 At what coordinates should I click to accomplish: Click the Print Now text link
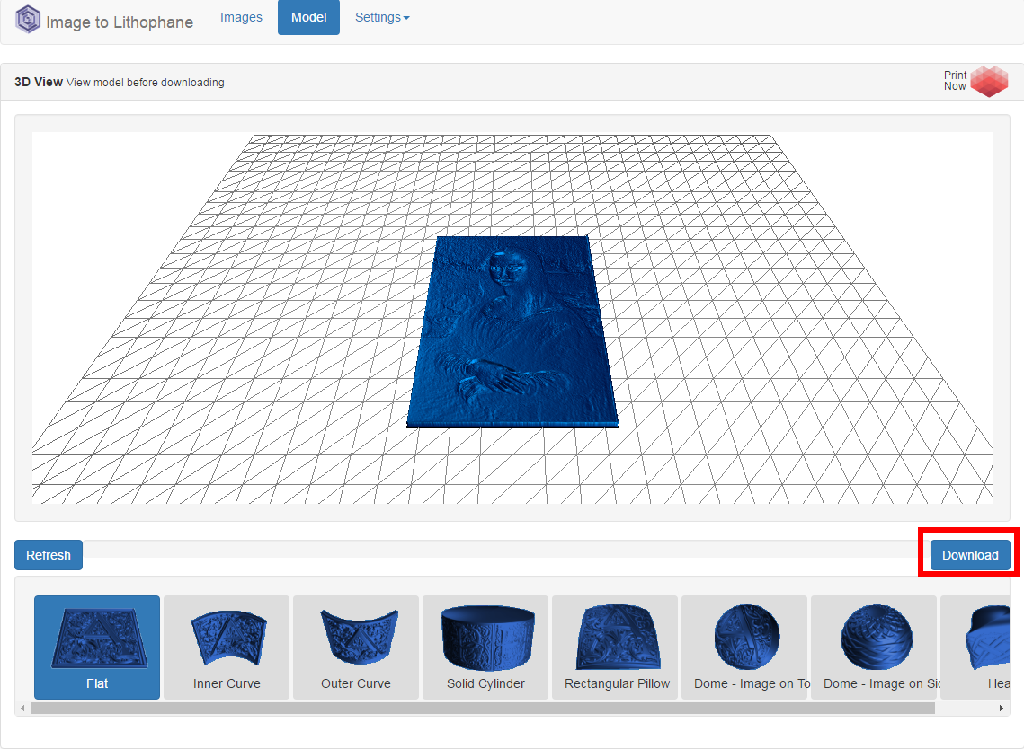[955, 80]
